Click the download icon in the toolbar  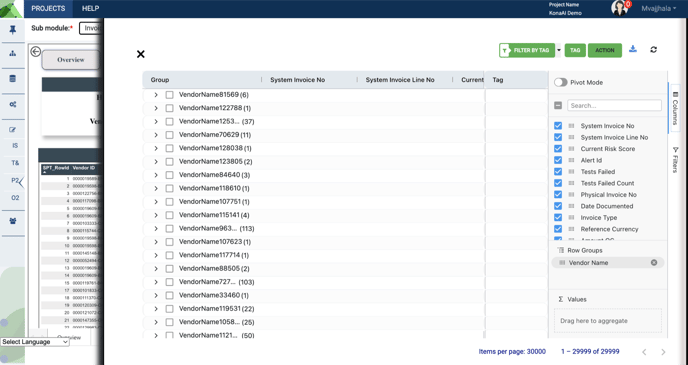pyautogui.click(x=633, y=49)
